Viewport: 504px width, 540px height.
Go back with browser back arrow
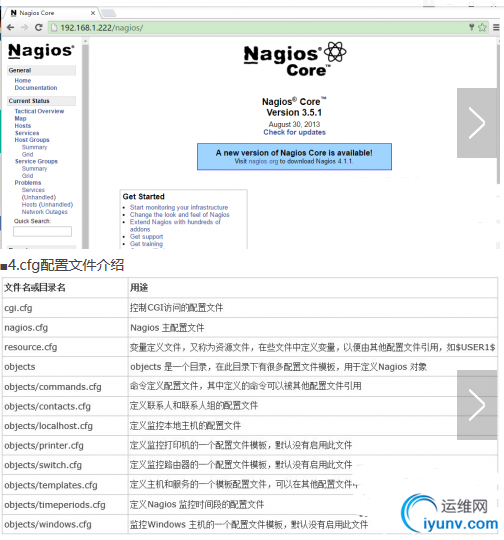coord(10,28)
